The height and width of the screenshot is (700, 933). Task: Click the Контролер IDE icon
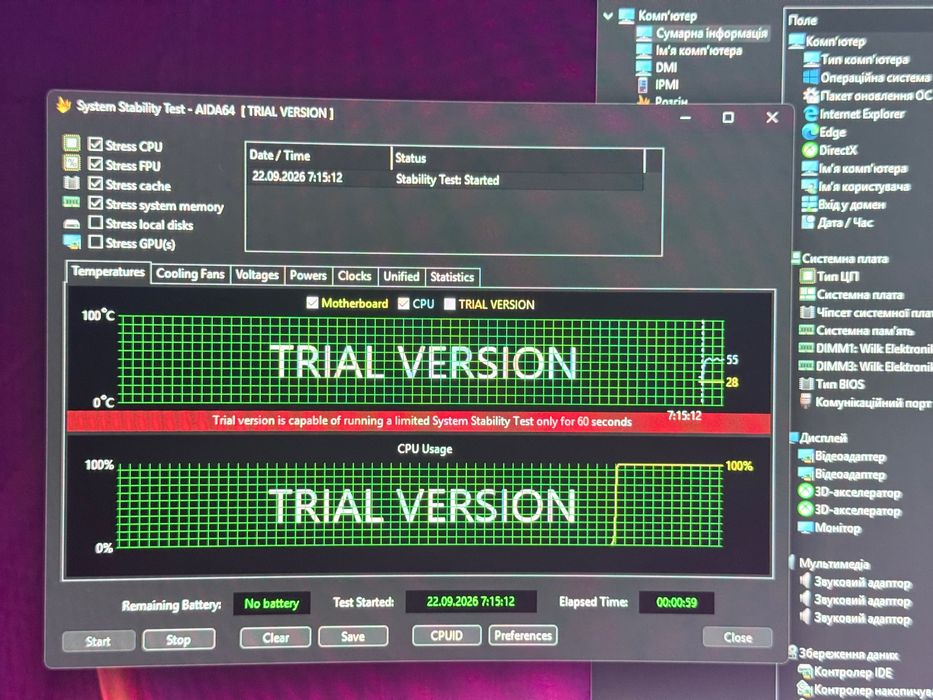pyautogui.click(x=805, y=671)
